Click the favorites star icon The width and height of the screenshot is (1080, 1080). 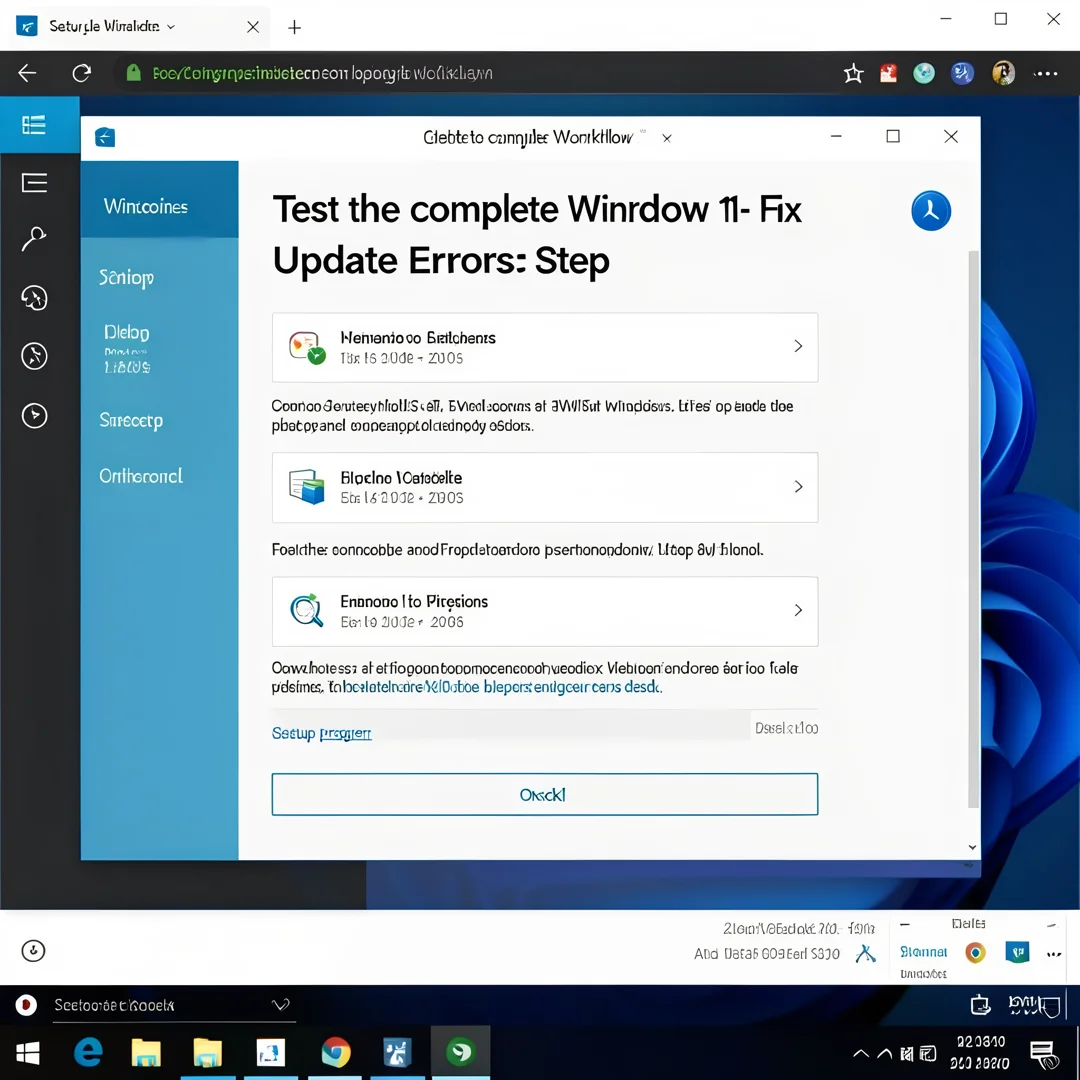(853, 73)
